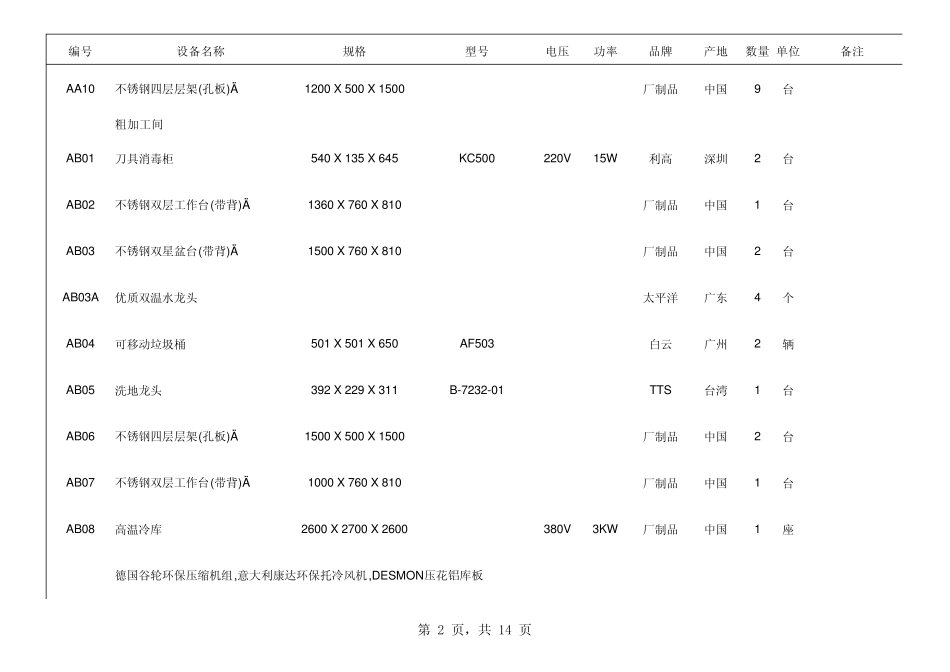950x672 pixels.
Task: Click spec 540 X 135 X 645
Action: click(354, 159)
